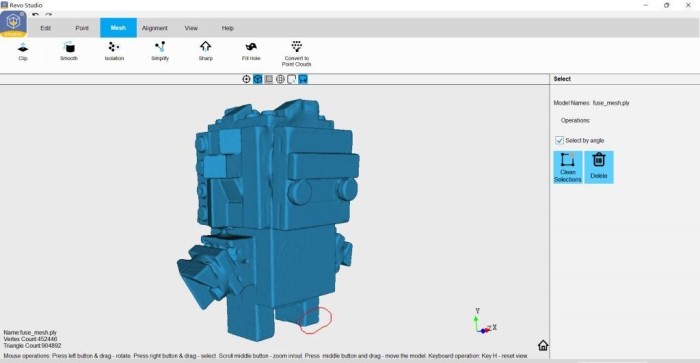Select the Clip mesh tool

point(23,51)
